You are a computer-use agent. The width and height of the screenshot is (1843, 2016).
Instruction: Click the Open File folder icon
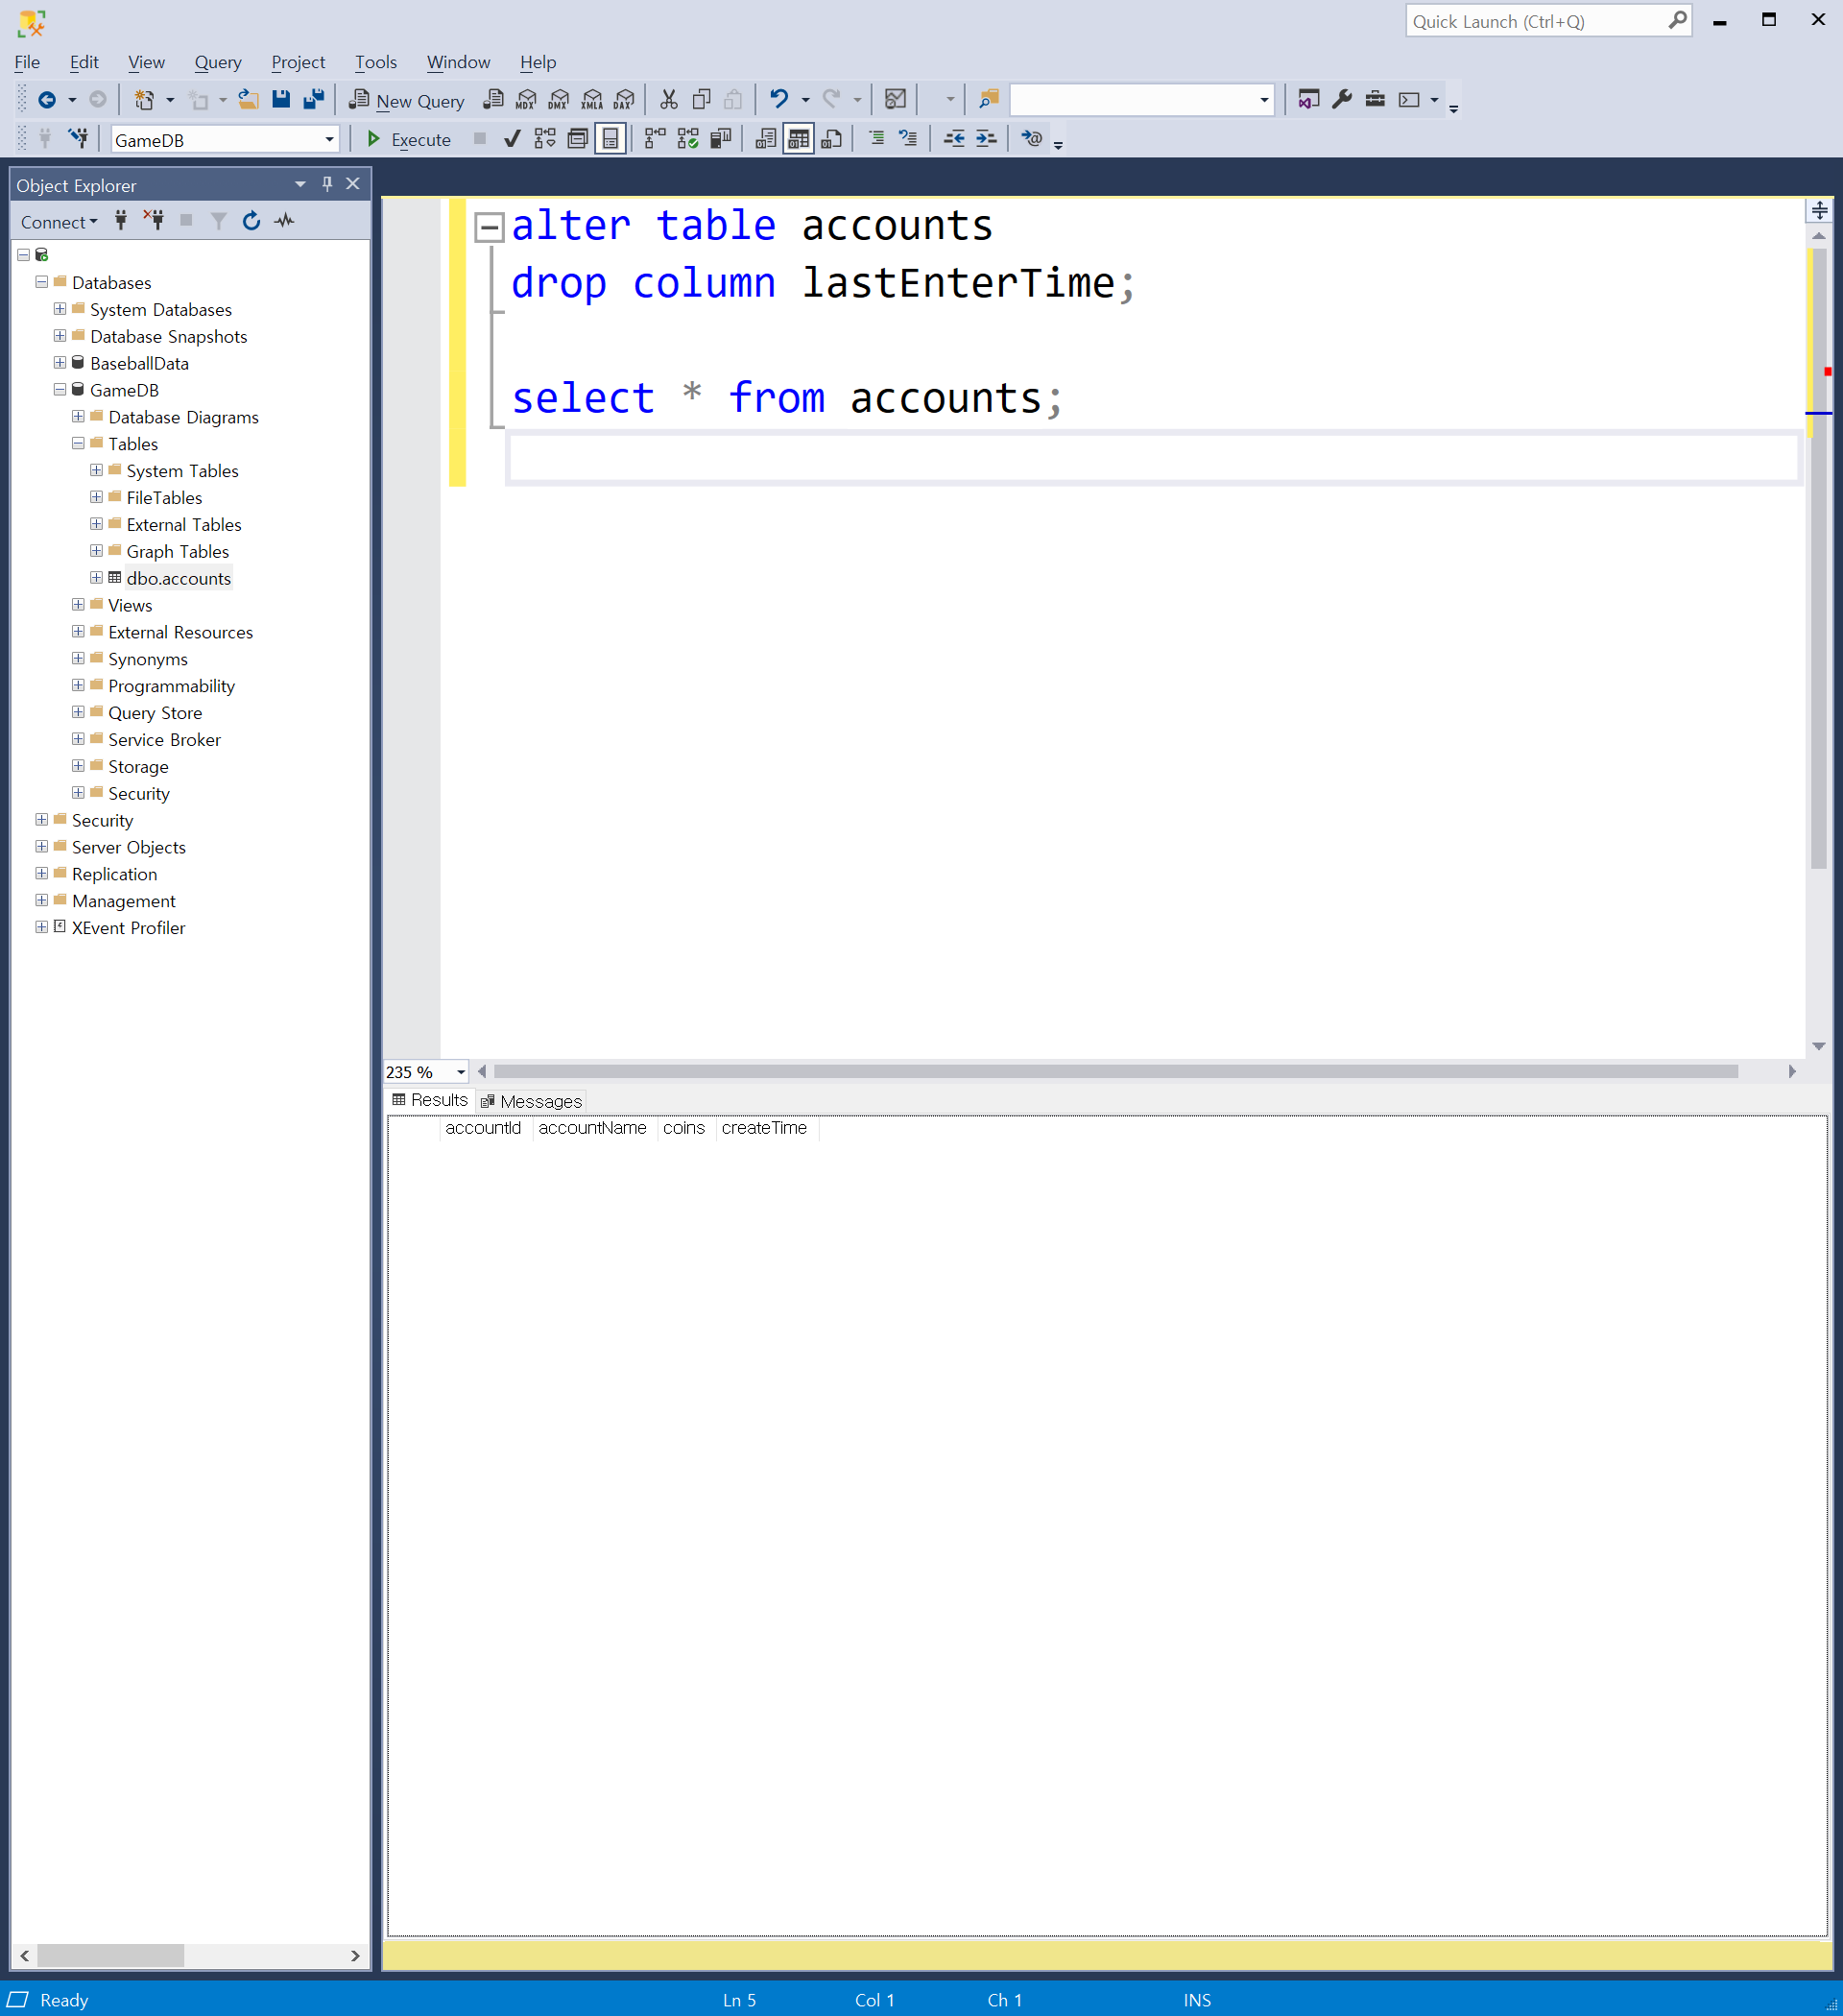coord(248,99)
